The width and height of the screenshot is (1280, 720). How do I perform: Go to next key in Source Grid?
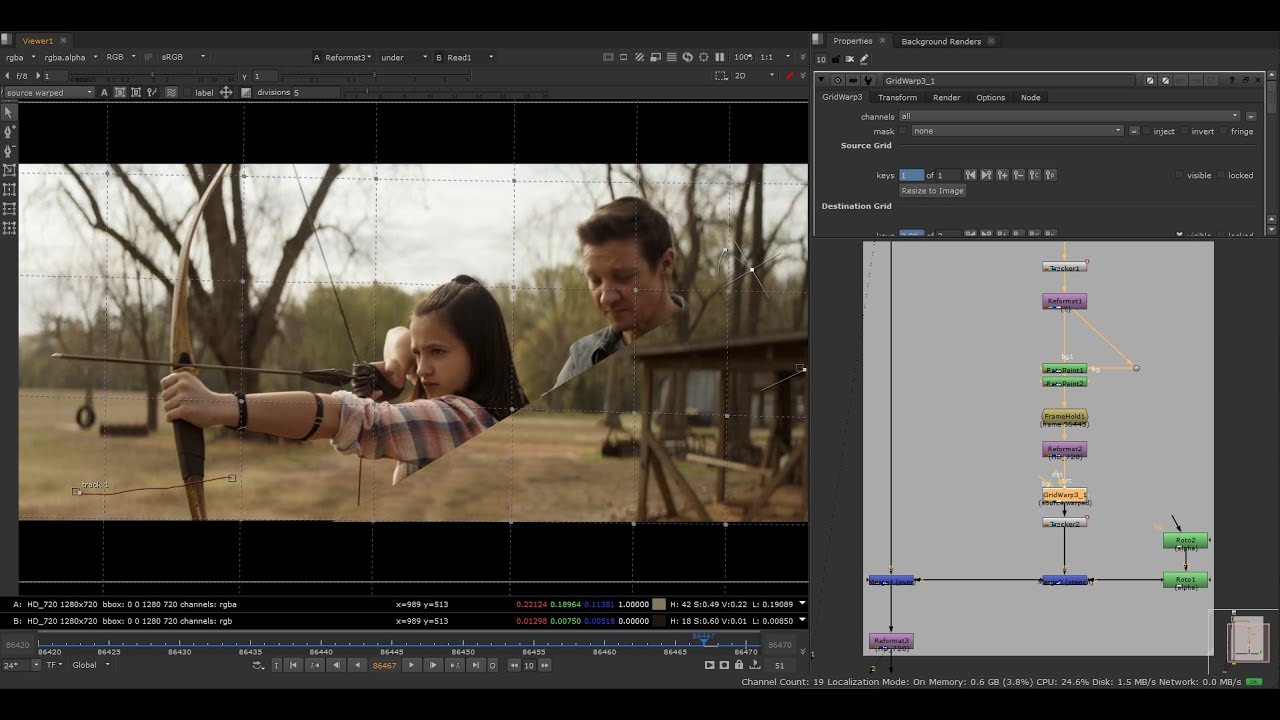(x=986, y=175)
